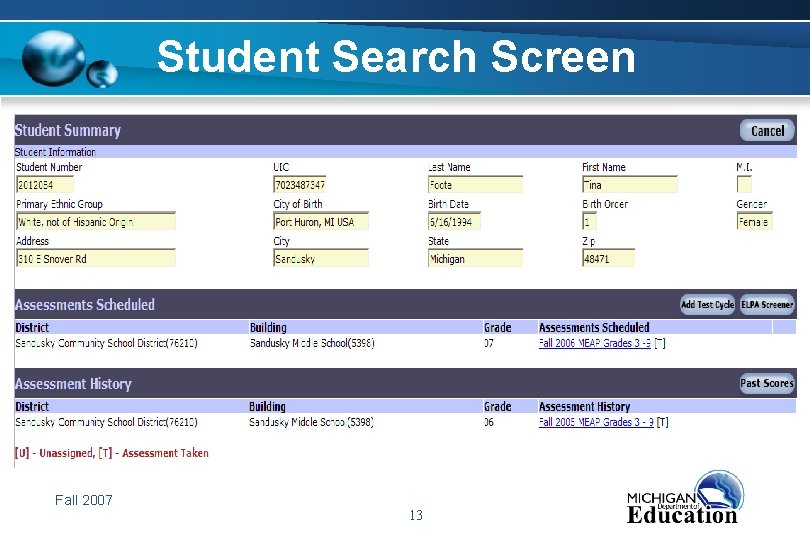Select the Last Name field
The width and height of the screenshot is (810, 540).
click(x=475, y=184)
